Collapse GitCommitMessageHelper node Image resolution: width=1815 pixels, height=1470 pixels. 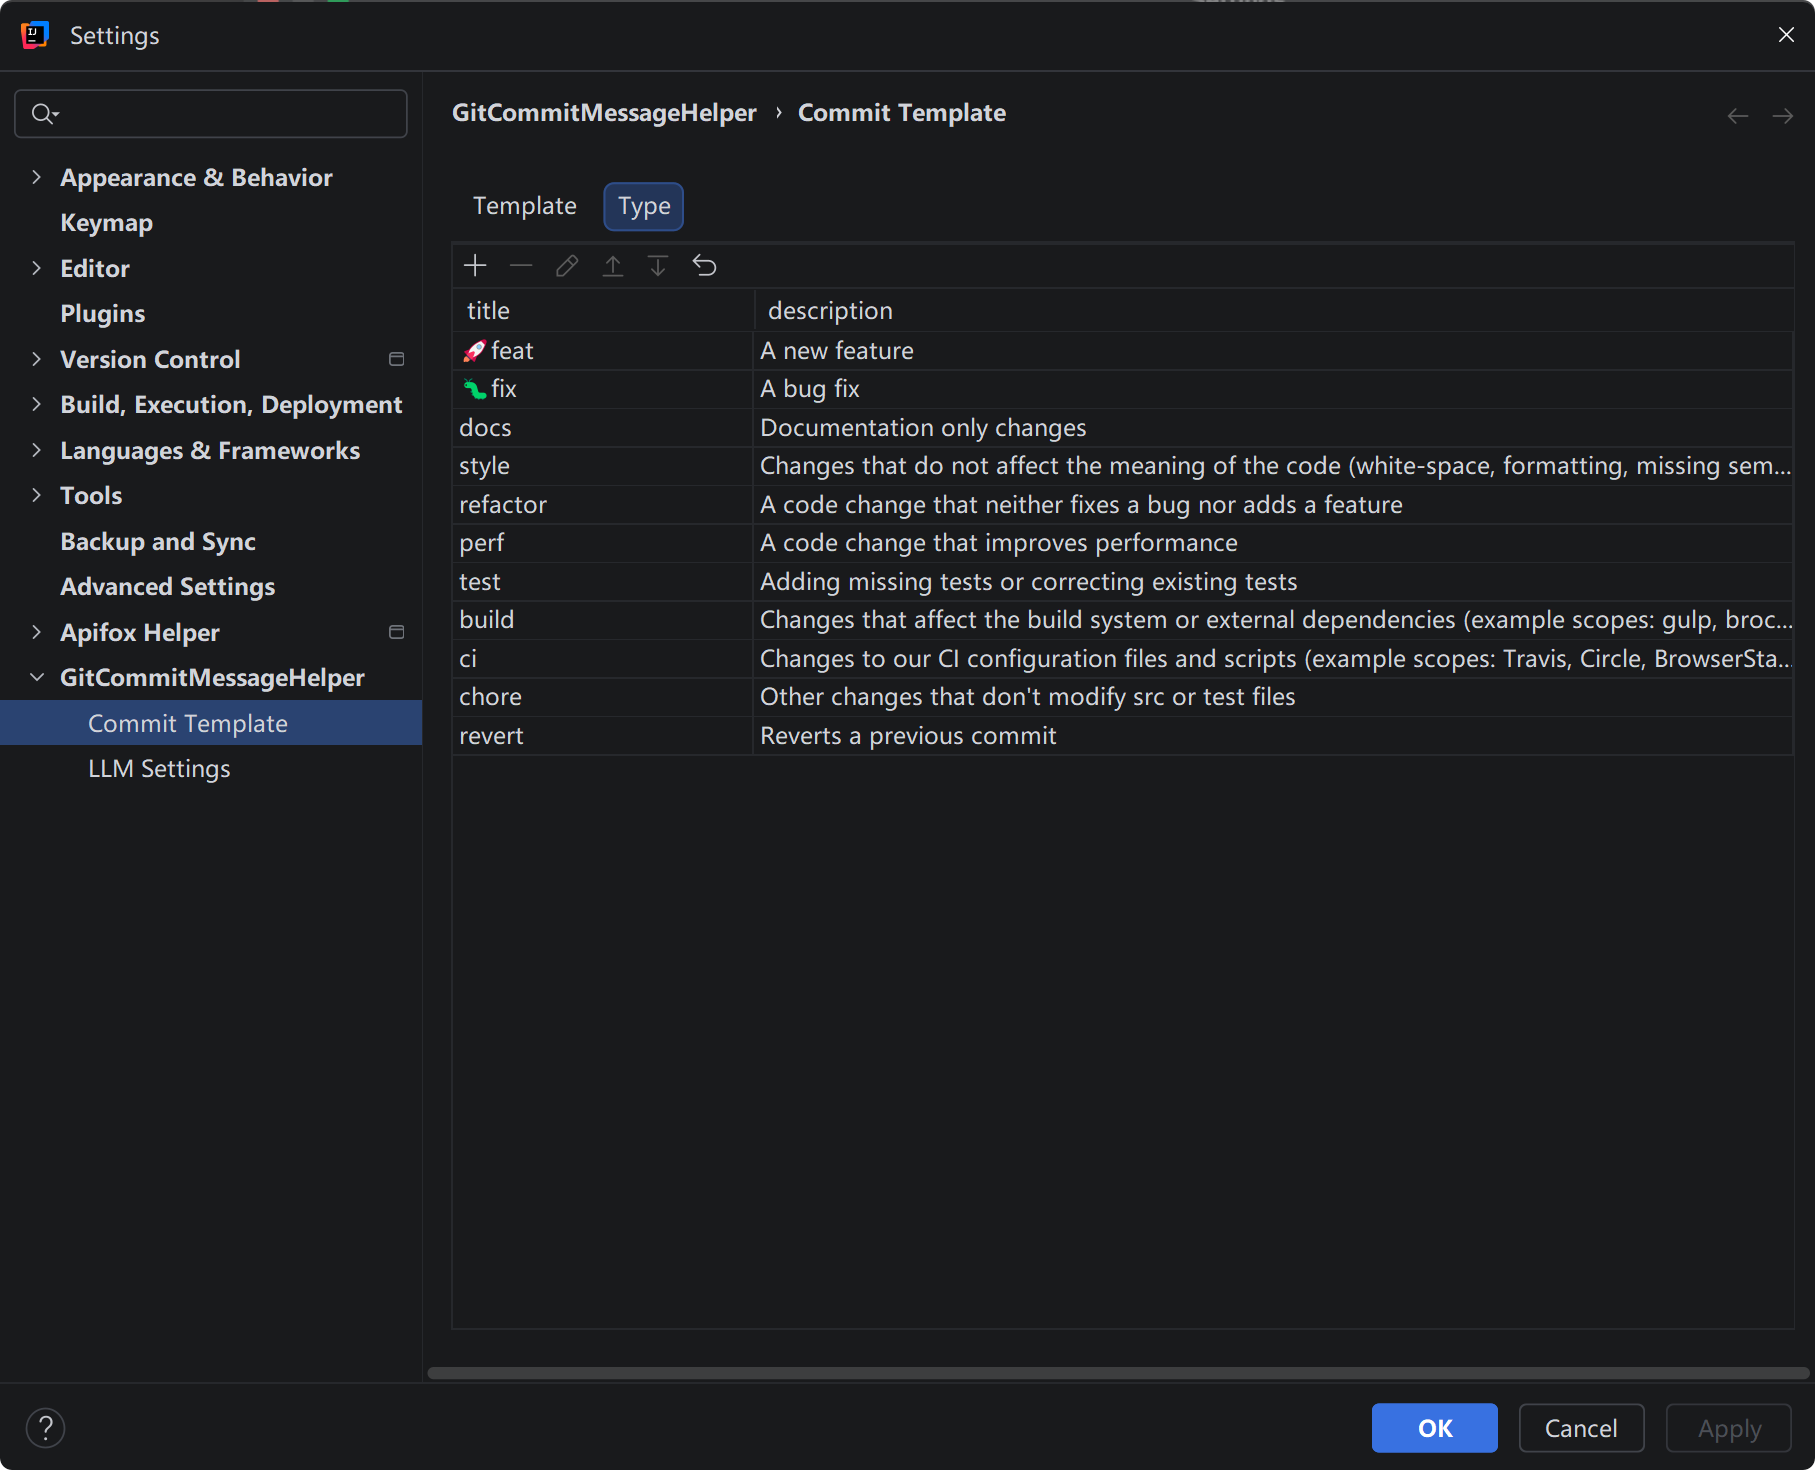click(37, 677)
